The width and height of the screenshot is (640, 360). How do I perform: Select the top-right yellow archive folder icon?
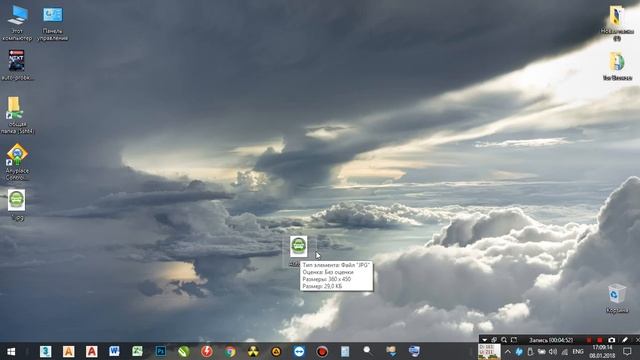(617, 23)
